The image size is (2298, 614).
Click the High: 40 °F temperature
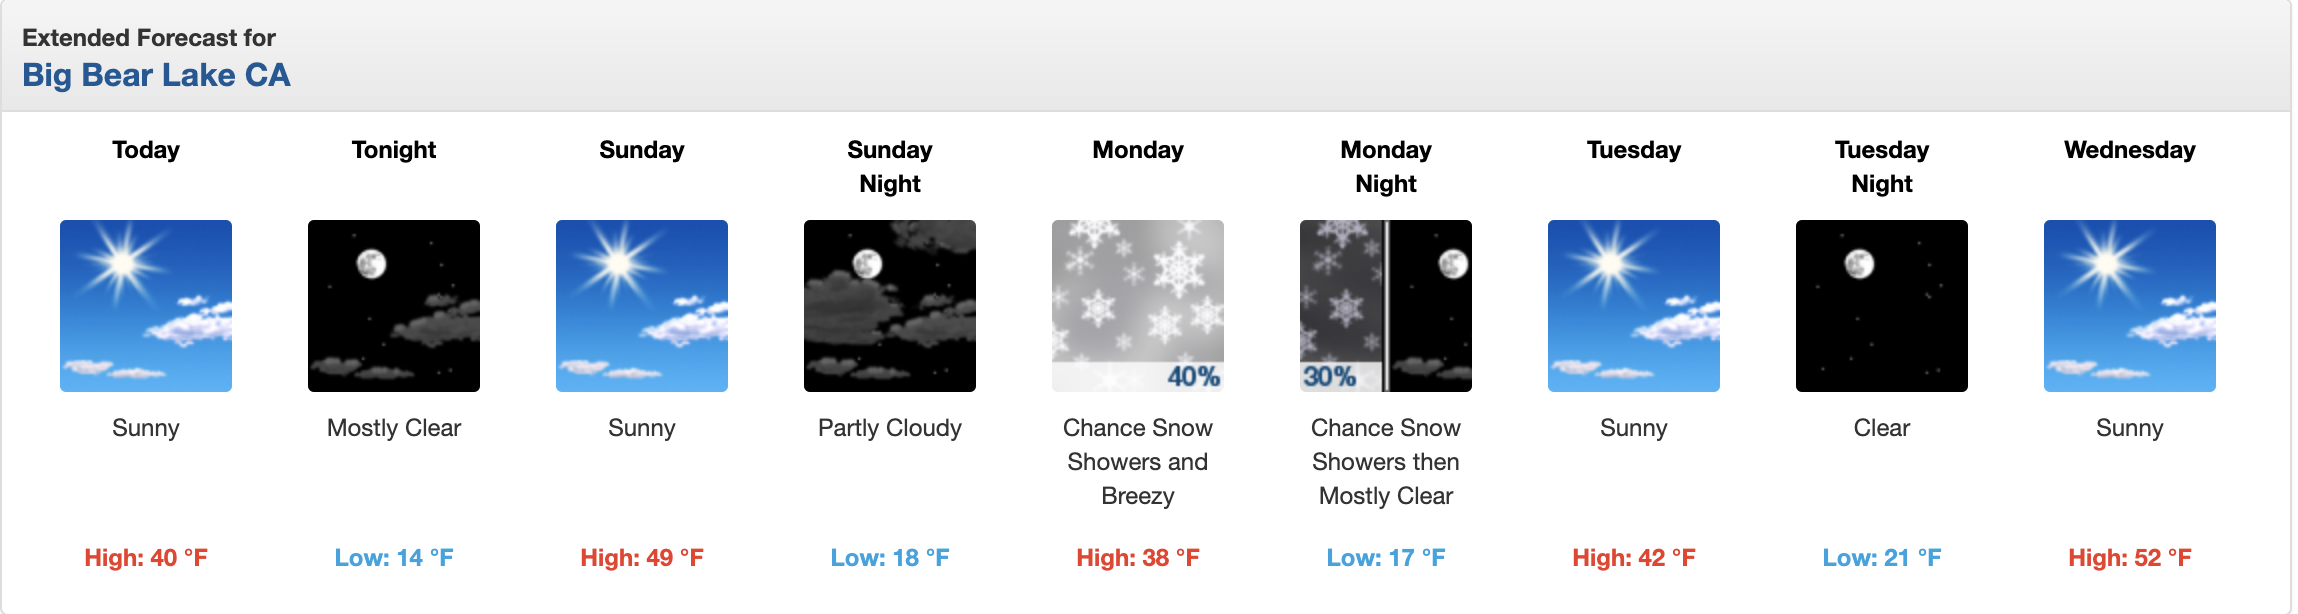pyautogui.click(x=146, y=558)
